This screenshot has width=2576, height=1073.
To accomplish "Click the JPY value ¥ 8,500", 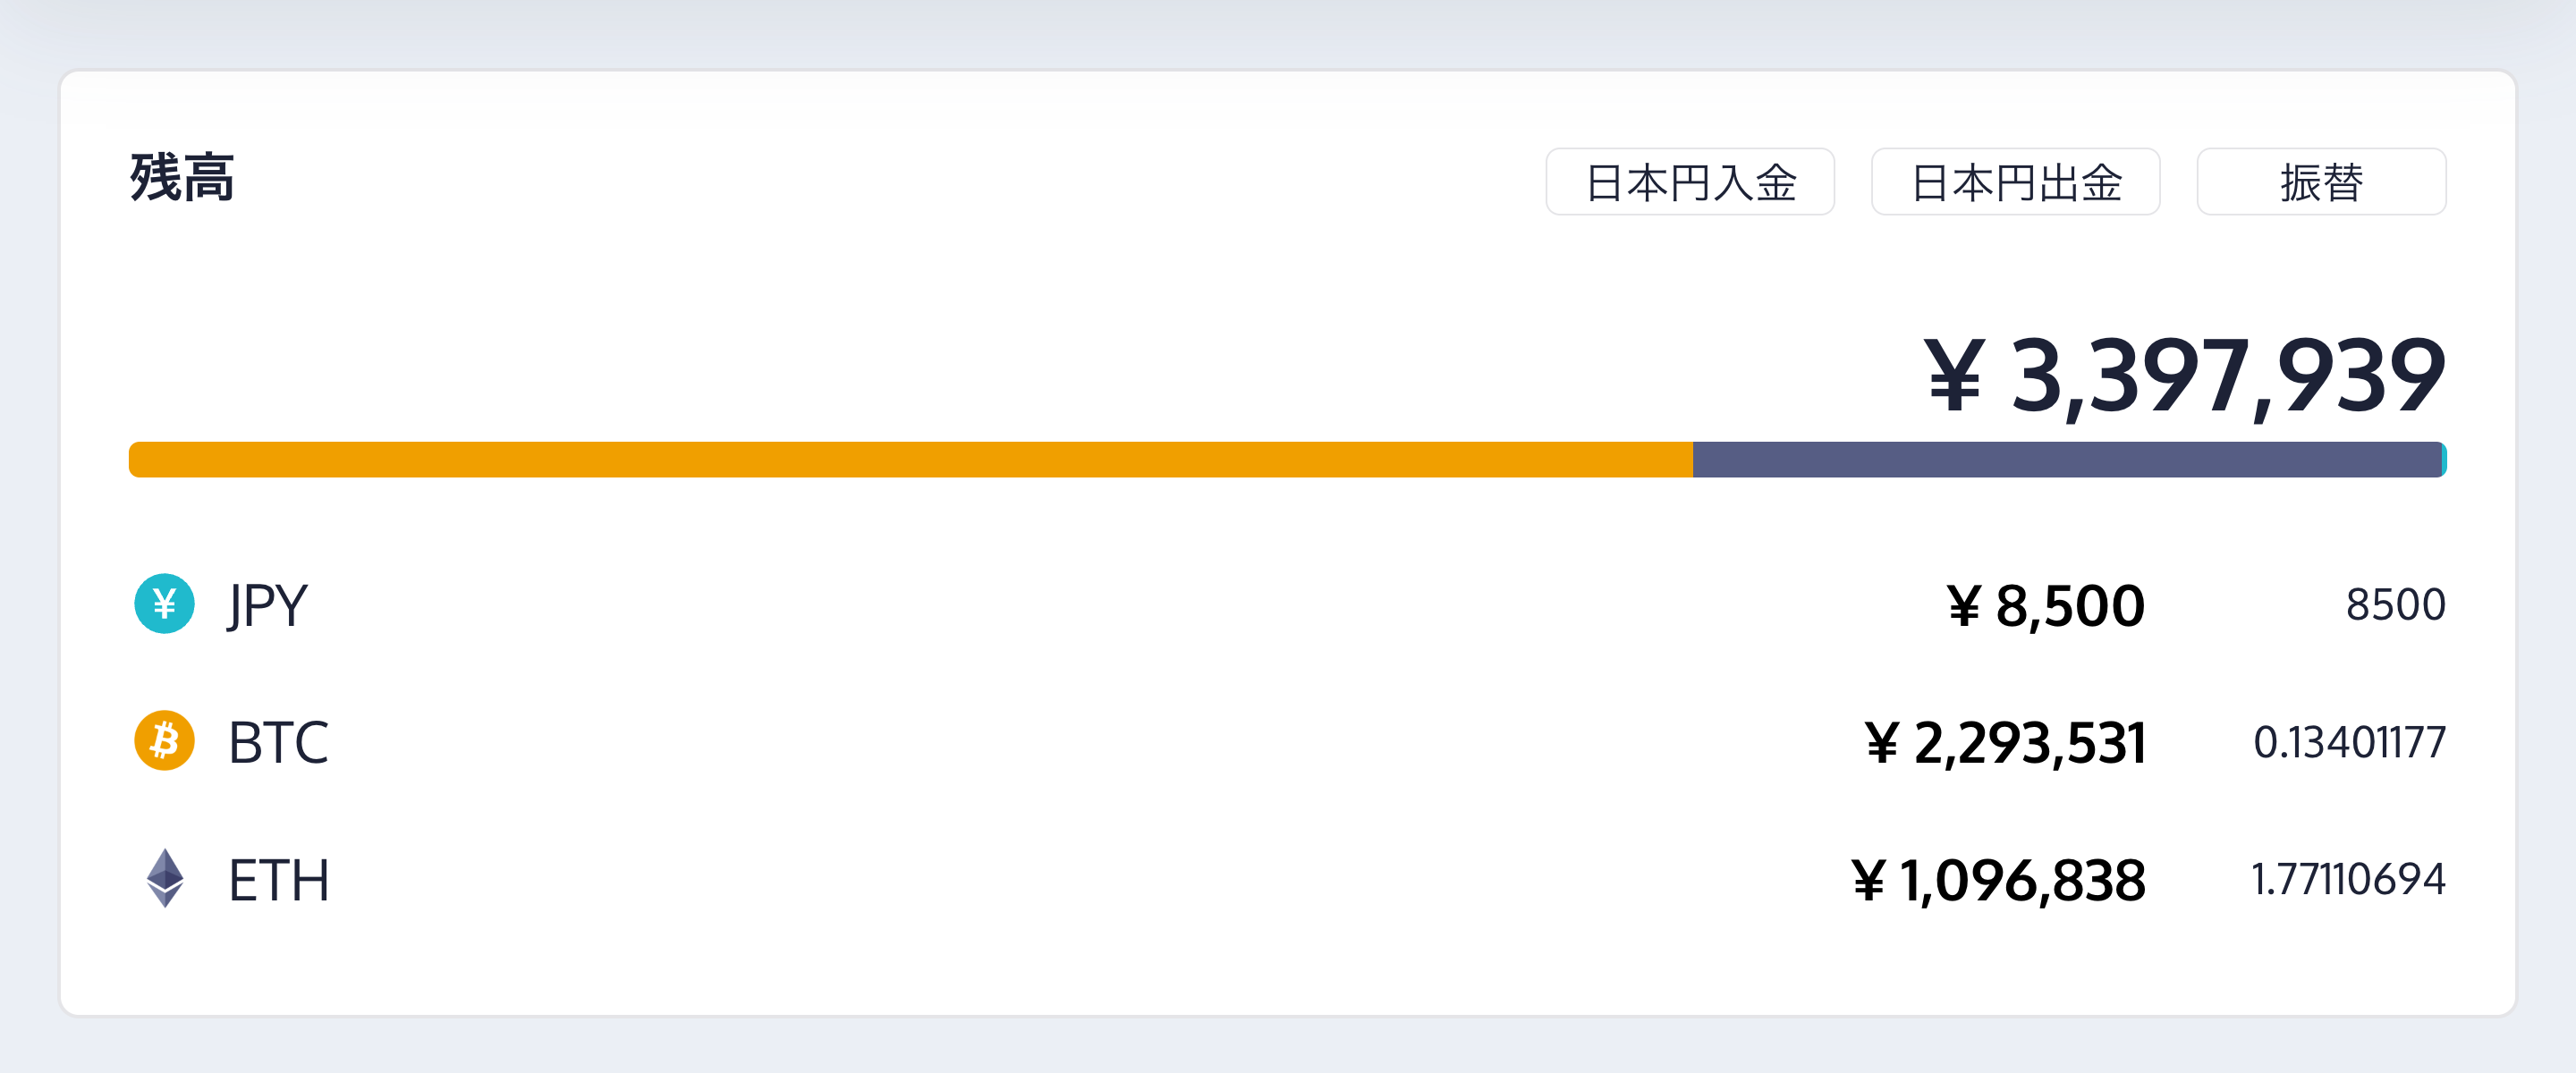I will [x=2045, y=606].
